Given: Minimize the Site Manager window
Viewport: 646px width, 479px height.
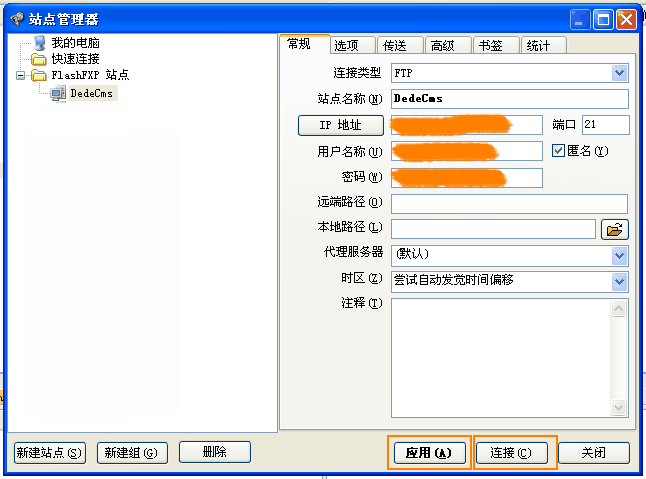Looking at the screenshot, I should (x=580, y=19).
